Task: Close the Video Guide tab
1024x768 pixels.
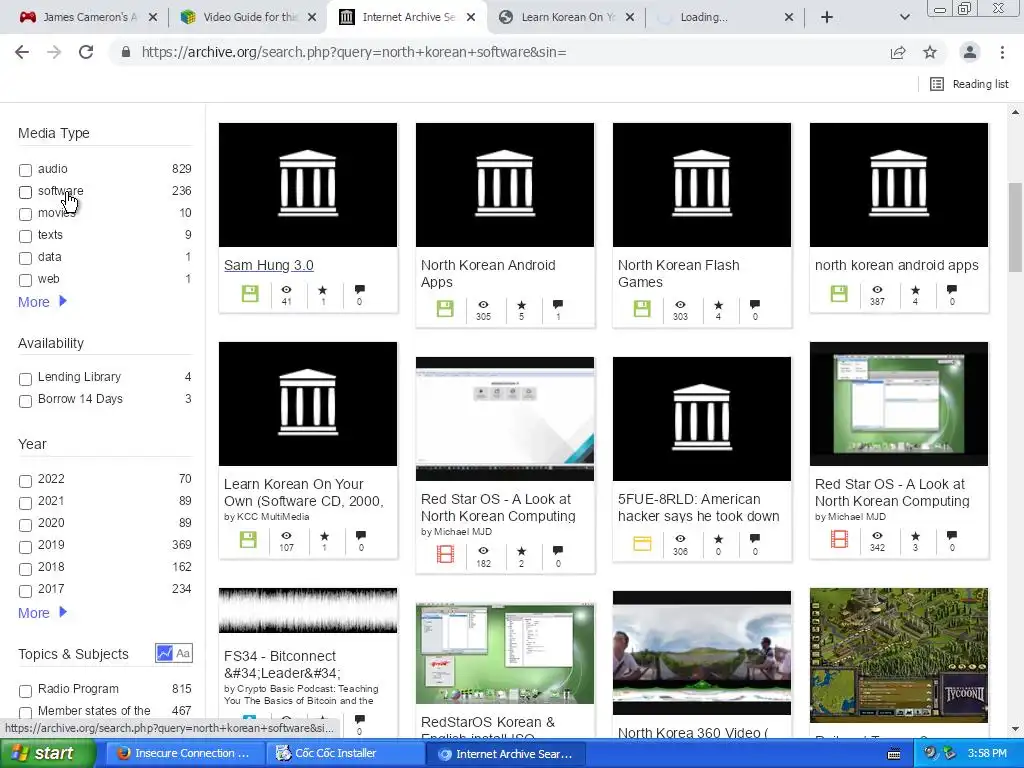Action: click(x=312, y=18)
